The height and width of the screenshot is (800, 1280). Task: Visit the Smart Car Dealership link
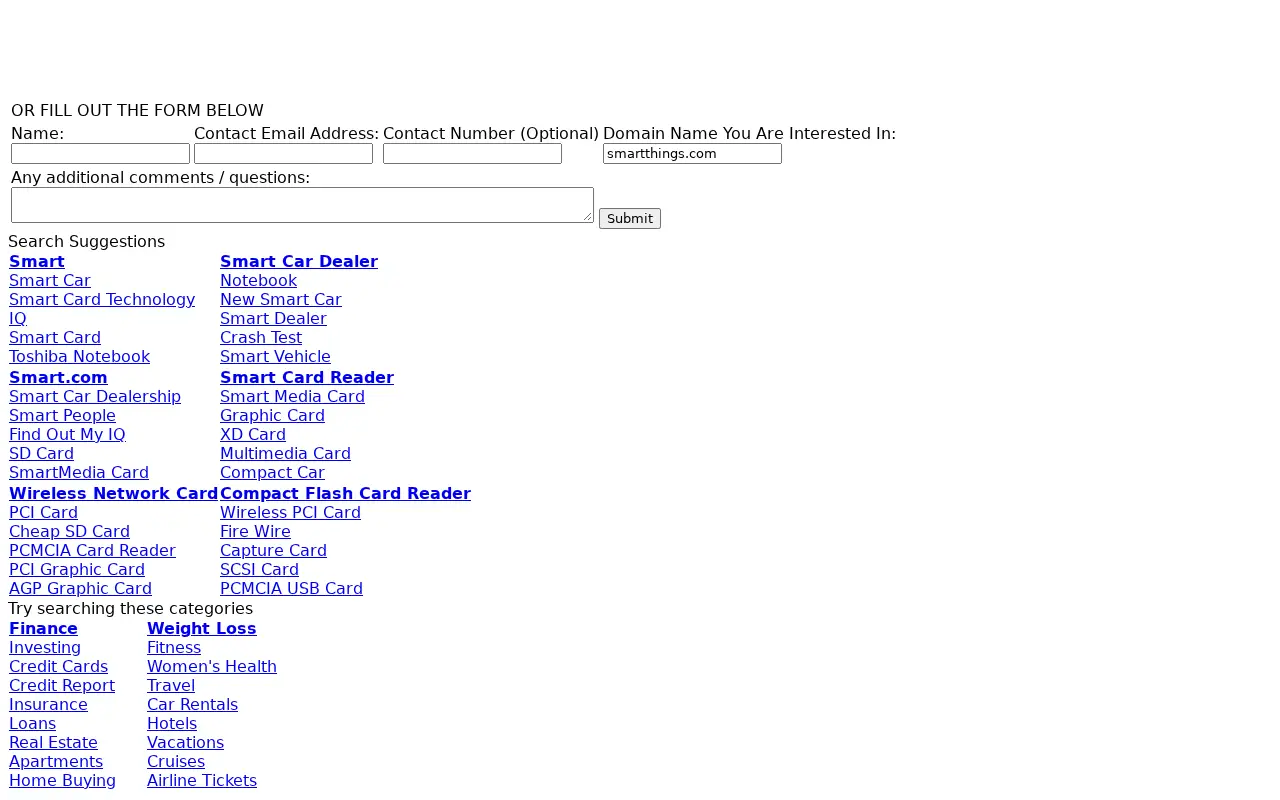95,397
